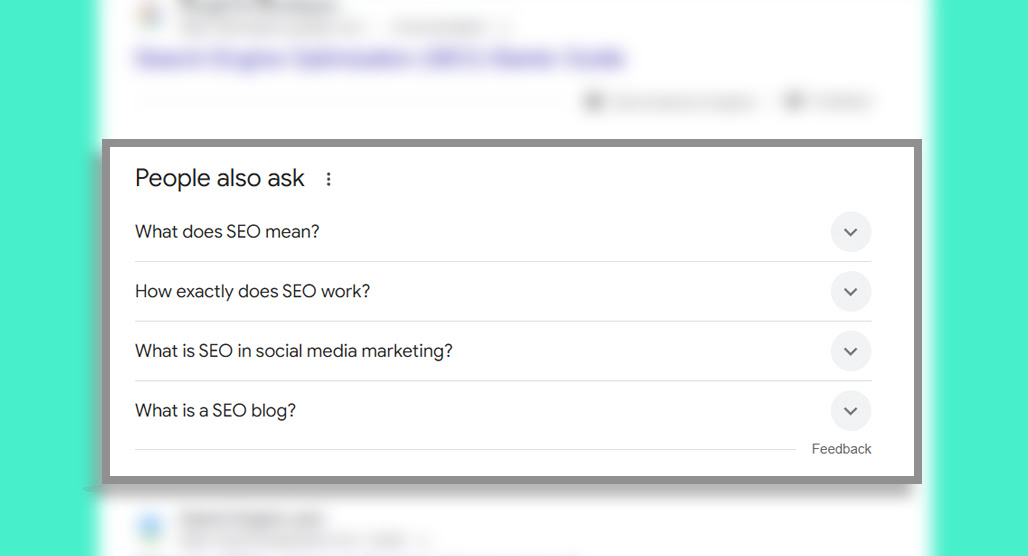The height and width of the screenshot is (556, 1028).
Task: Click the shorter blurred gray button with icon
Action: coord(827,102)
